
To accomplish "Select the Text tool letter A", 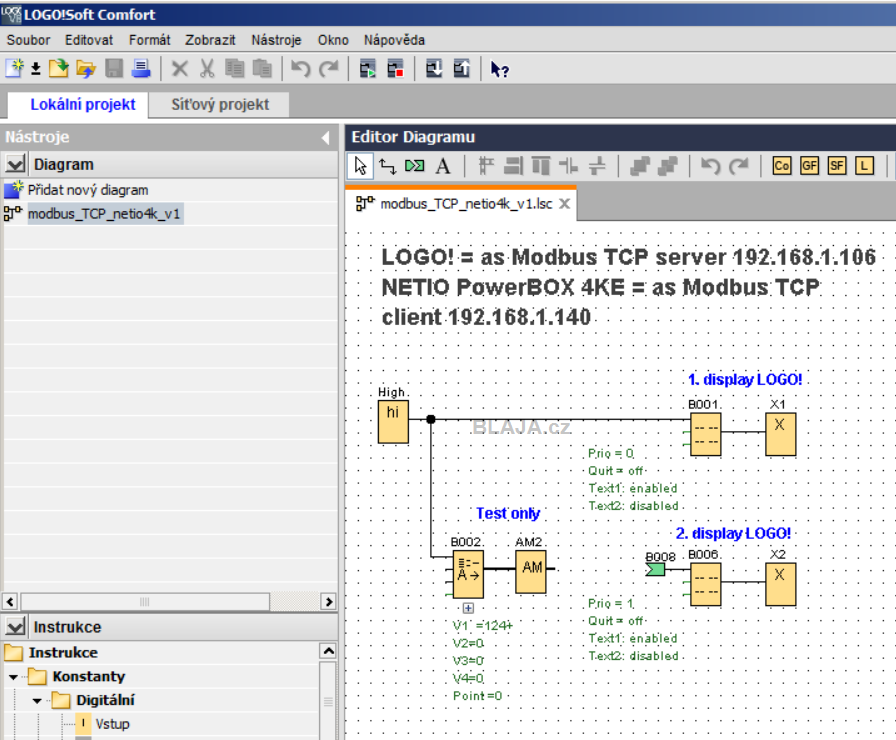I will tap(443, 166).
